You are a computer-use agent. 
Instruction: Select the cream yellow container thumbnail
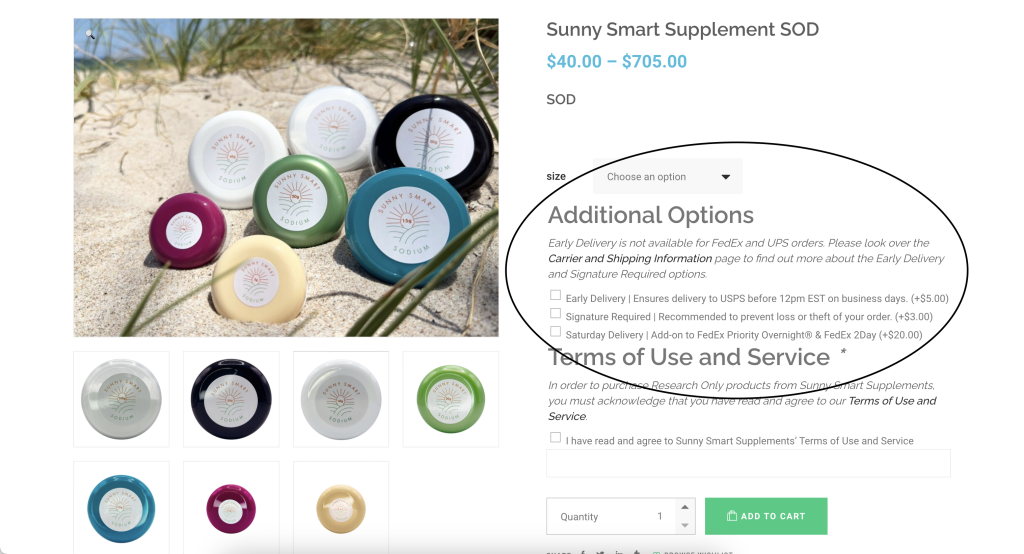point(341,508)
